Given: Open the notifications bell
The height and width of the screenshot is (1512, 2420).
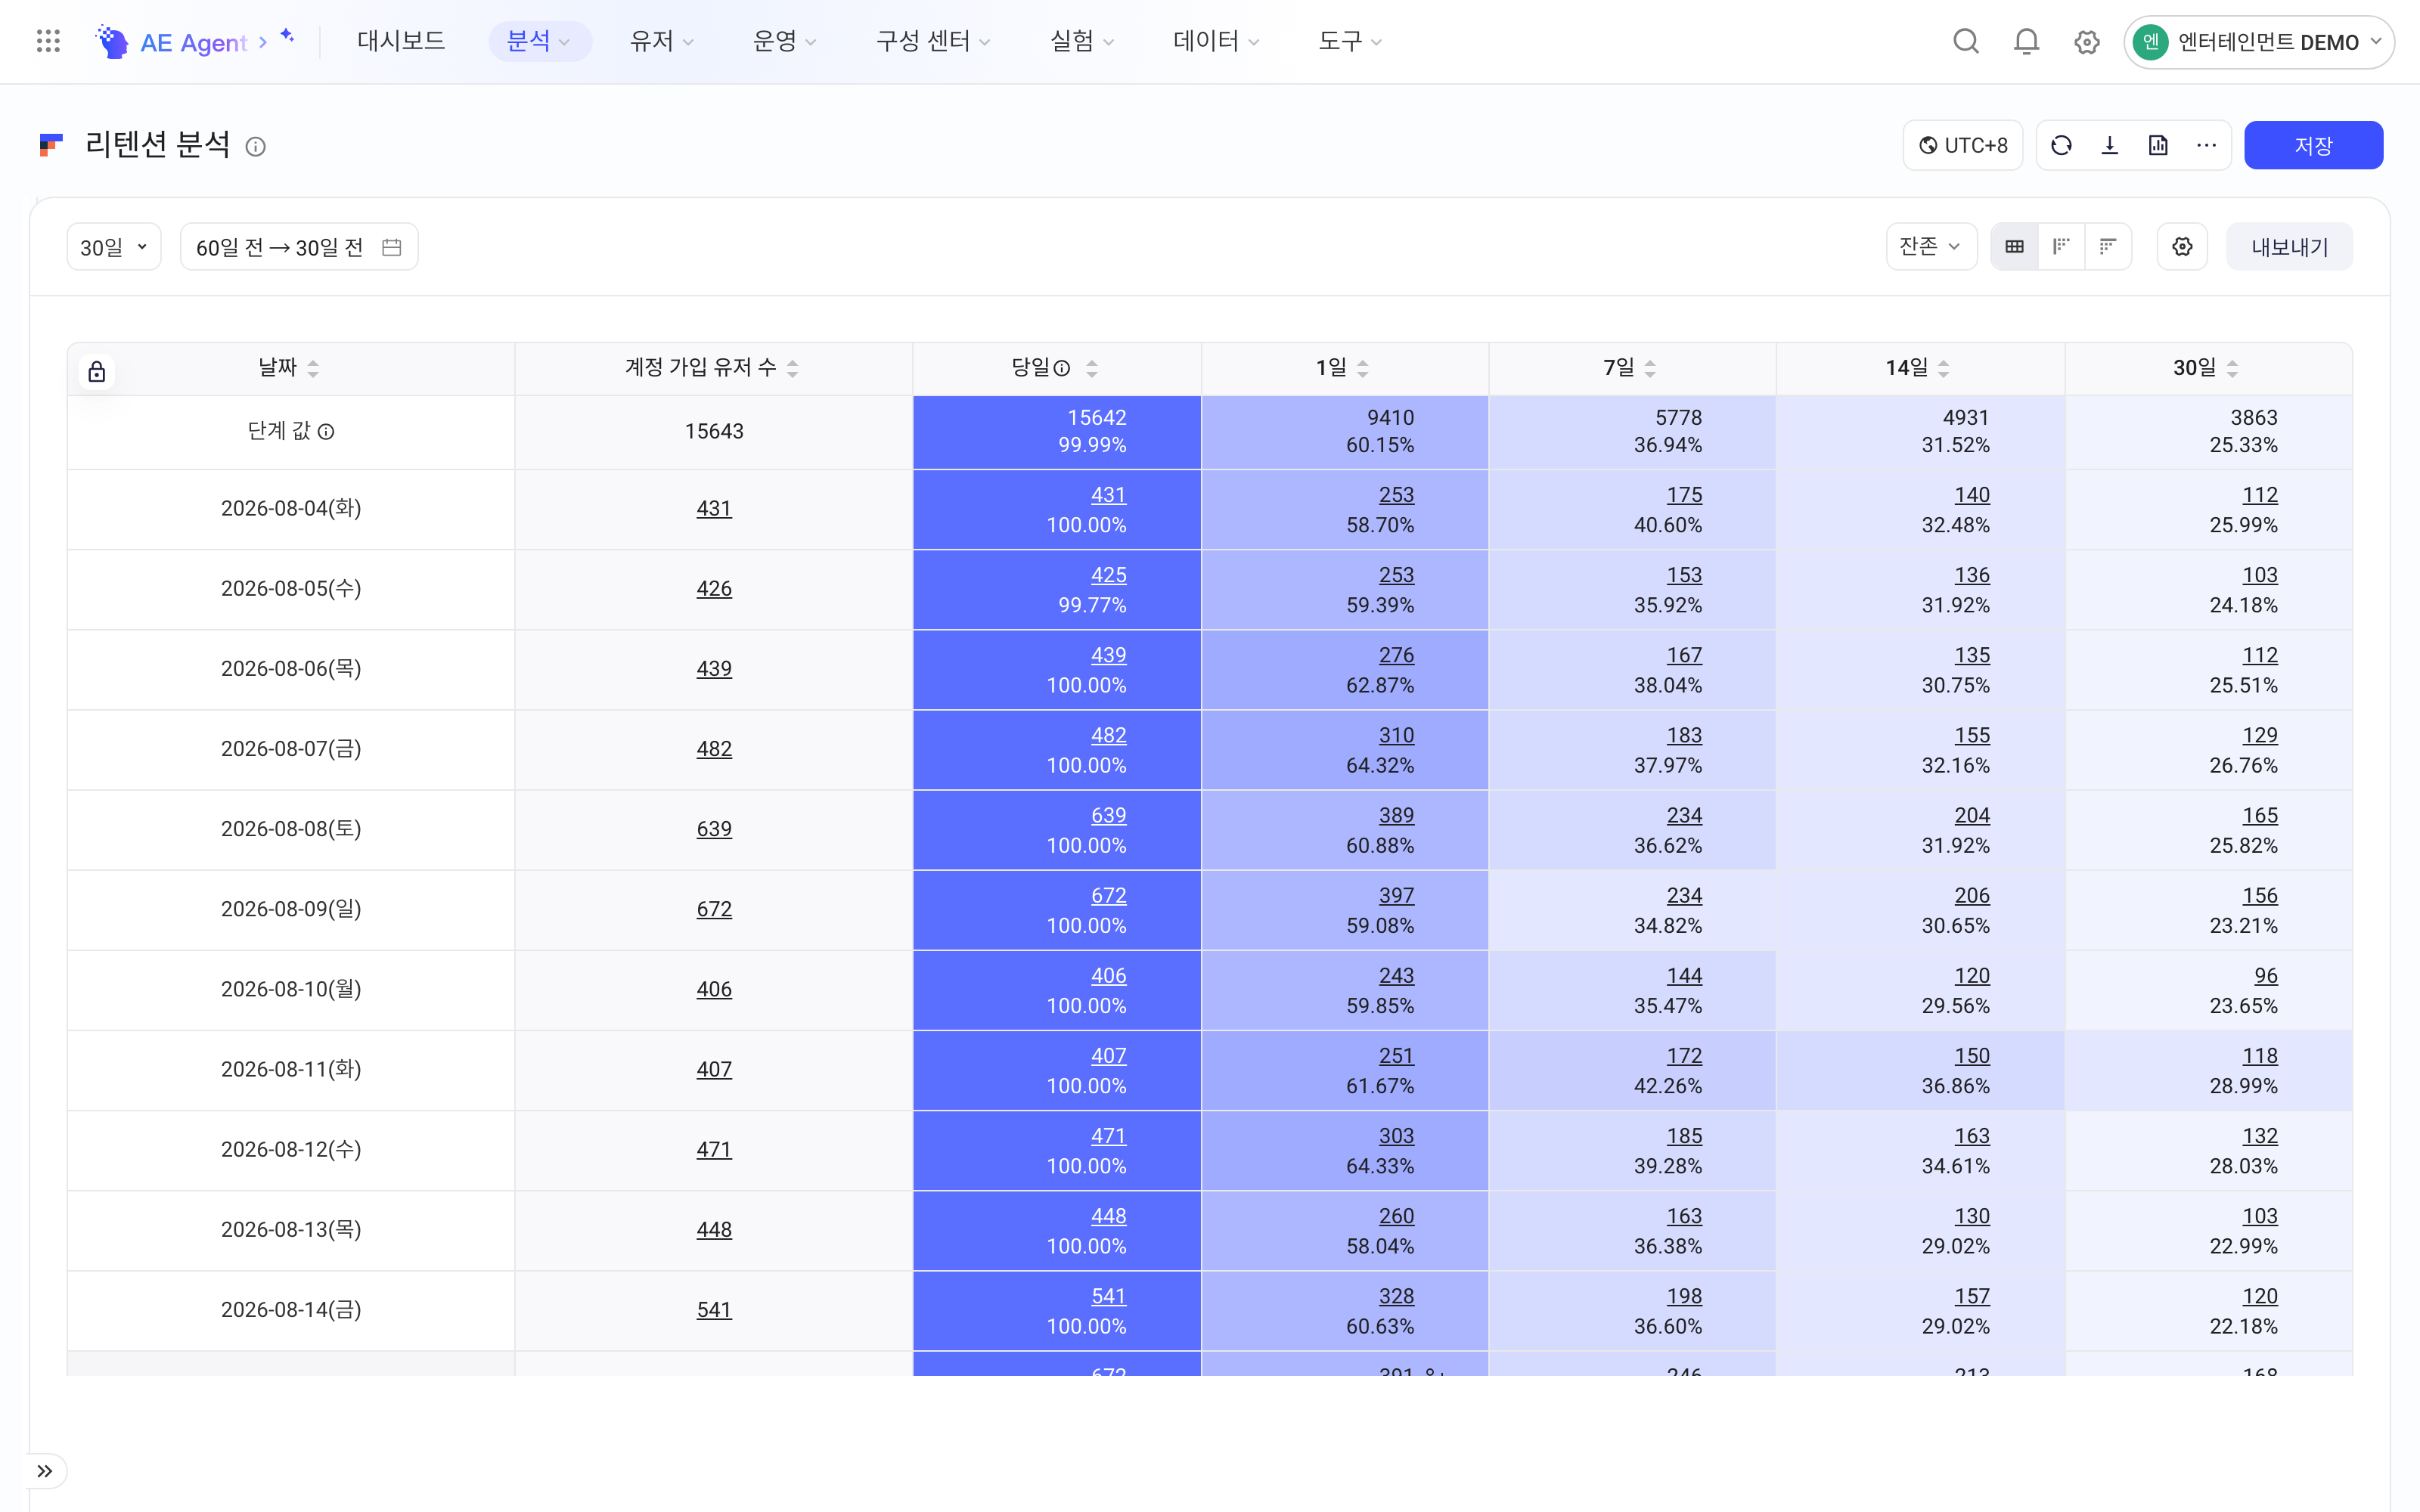Looking at the screenshot, I should [2026, 41].
